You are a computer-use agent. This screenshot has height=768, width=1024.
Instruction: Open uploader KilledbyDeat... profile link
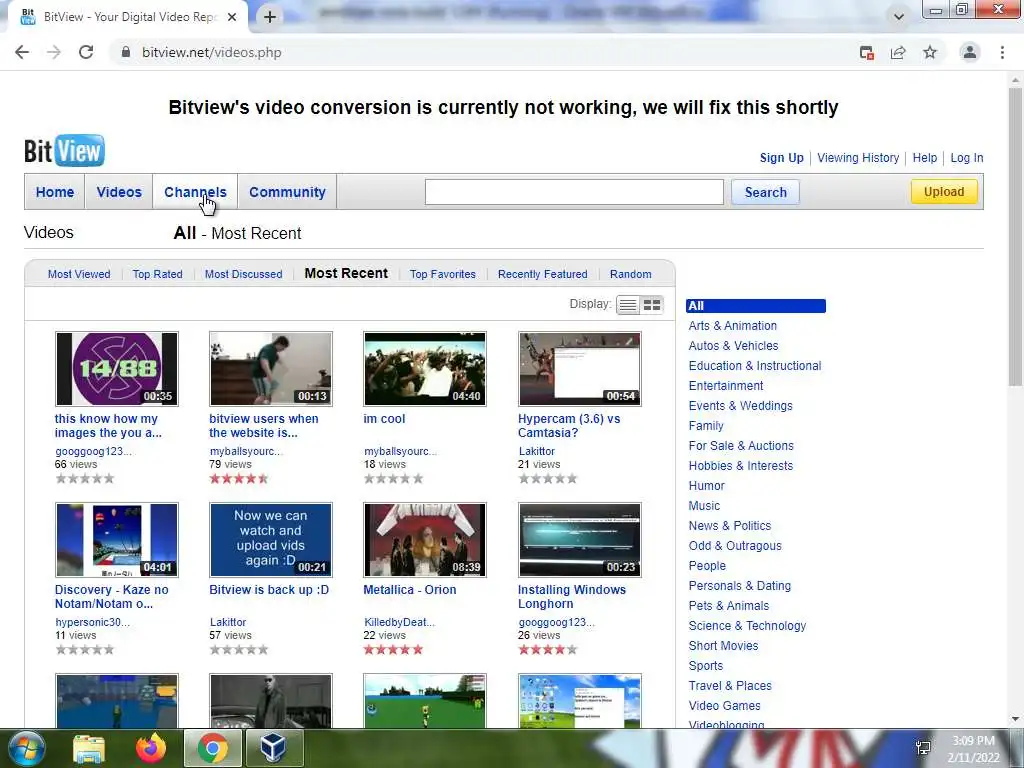click(400, 622)
